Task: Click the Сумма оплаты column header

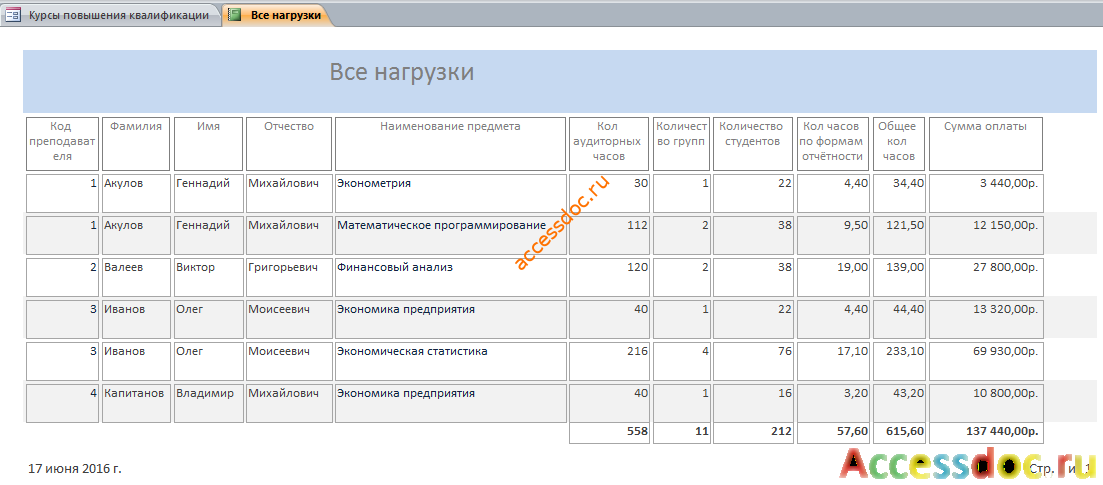Action: (986, 144)
